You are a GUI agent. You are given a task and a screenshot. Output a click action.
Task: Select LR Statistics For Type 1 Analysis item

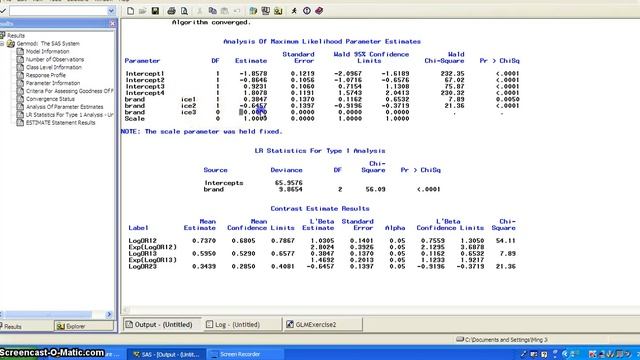[x=69, y=115]
